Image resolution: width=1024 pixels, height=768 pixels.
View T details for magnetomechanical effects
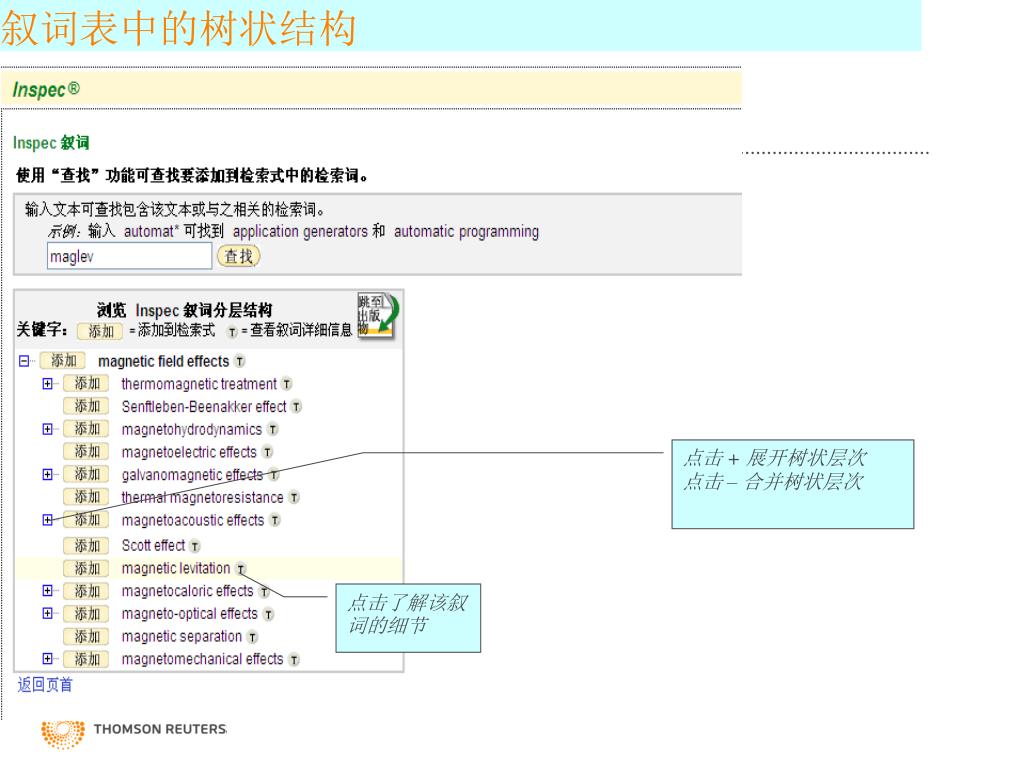point(294,660)
